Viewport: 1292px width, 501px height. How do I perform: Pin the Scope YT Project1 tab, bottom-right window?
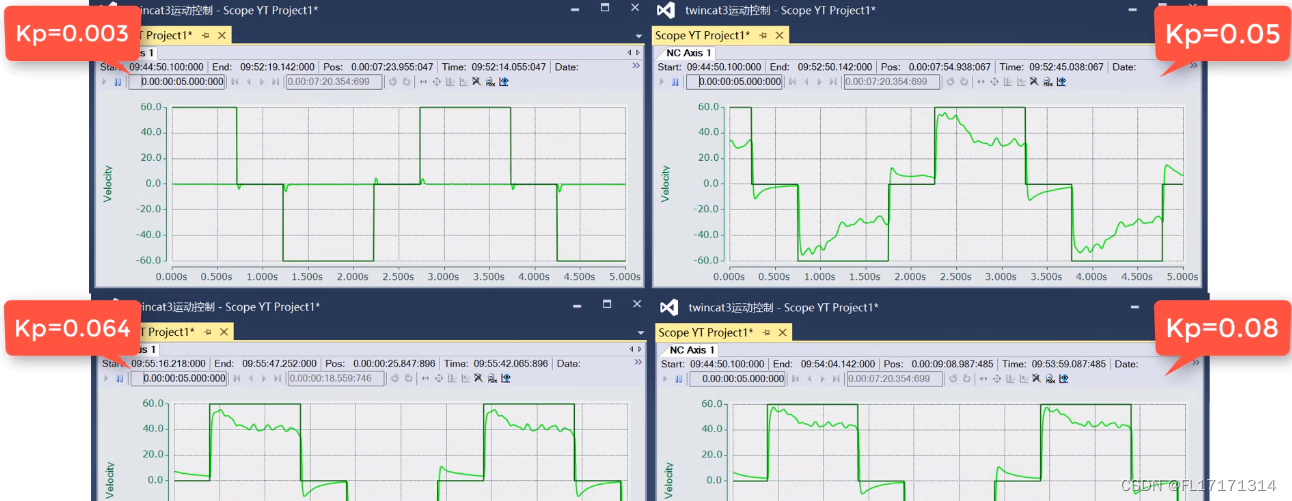(x=766, y=332)
